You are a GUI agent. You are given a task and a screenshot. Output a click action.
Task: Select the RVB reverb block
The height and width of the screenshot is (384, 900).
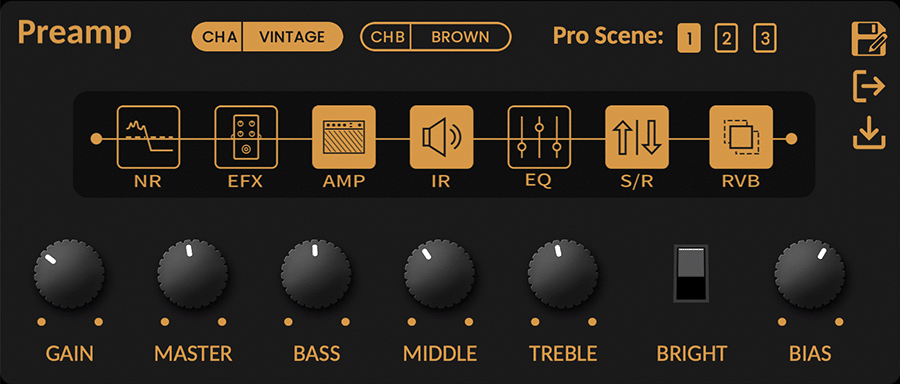pos(741,137)
